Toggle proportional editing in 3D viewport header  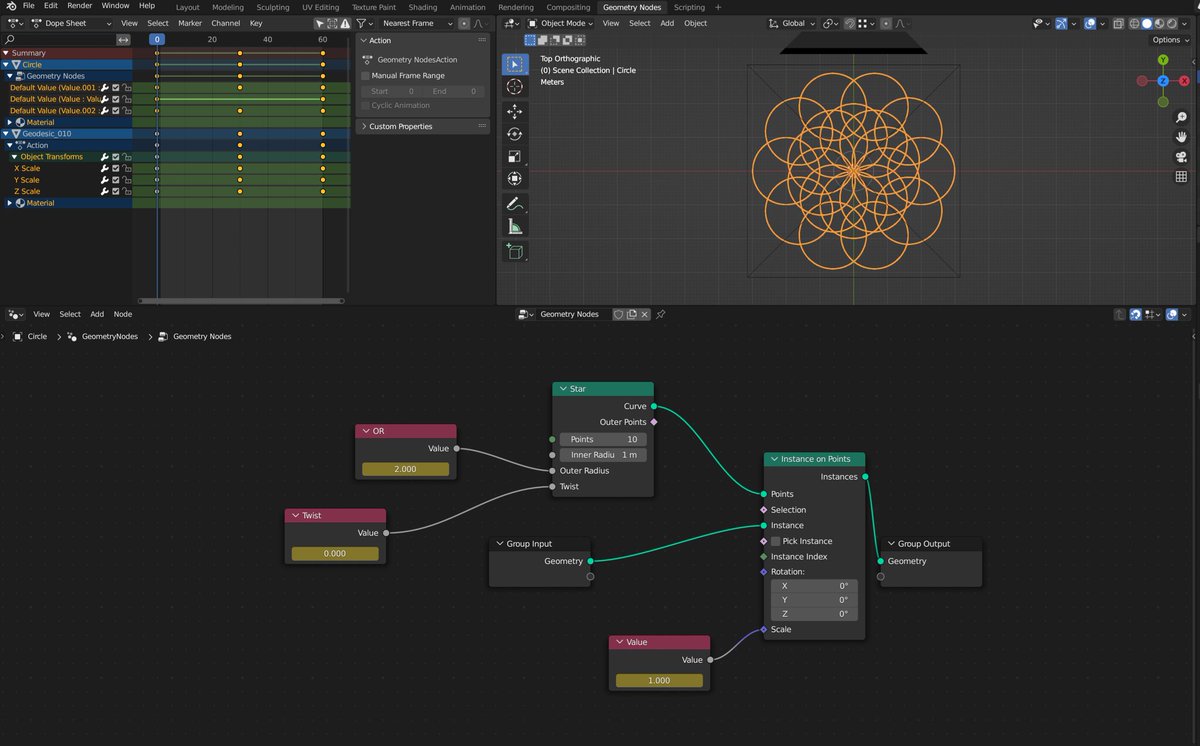(884, 23)
